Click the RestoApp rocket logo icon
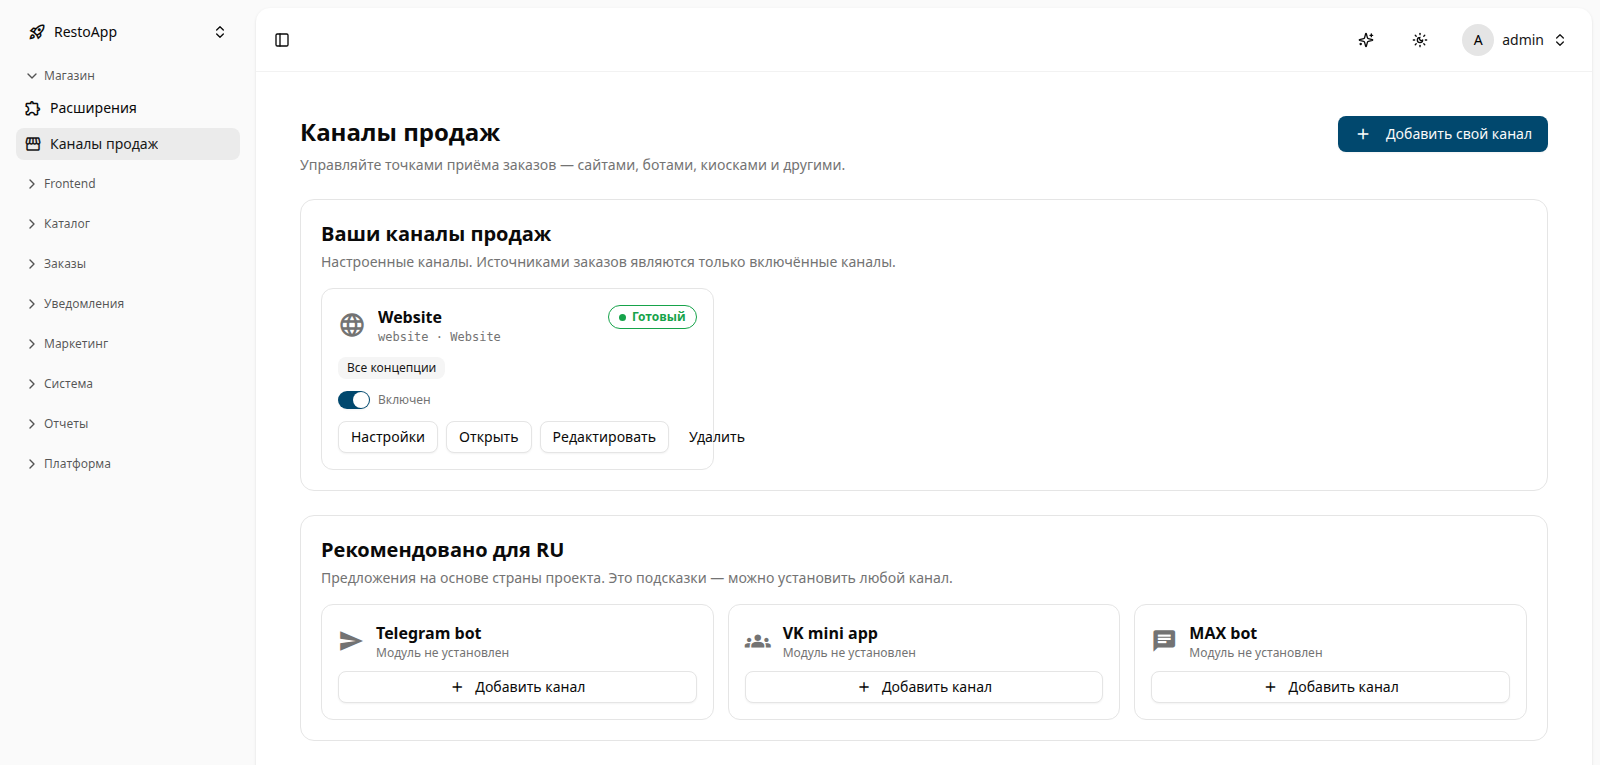The height and width of the screenshot is (765, 1600). tap(37, 32)
